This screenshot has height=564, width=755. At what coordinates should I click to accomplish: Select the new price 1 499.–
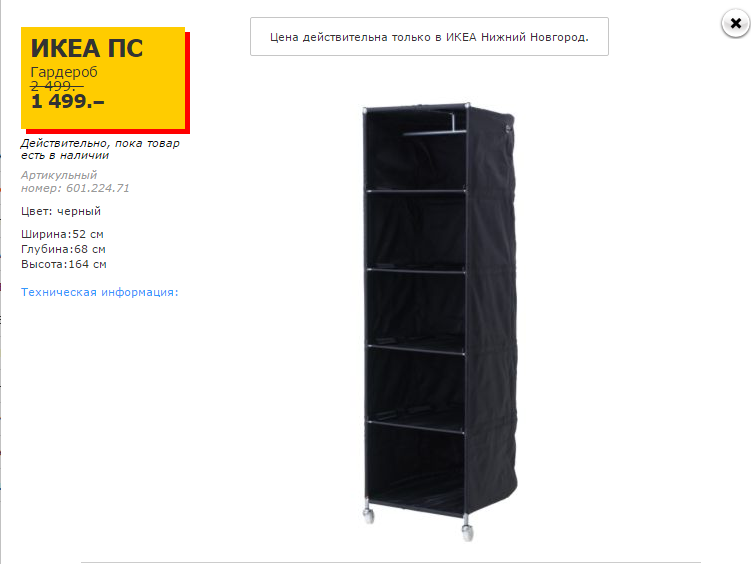pos(67,101)
